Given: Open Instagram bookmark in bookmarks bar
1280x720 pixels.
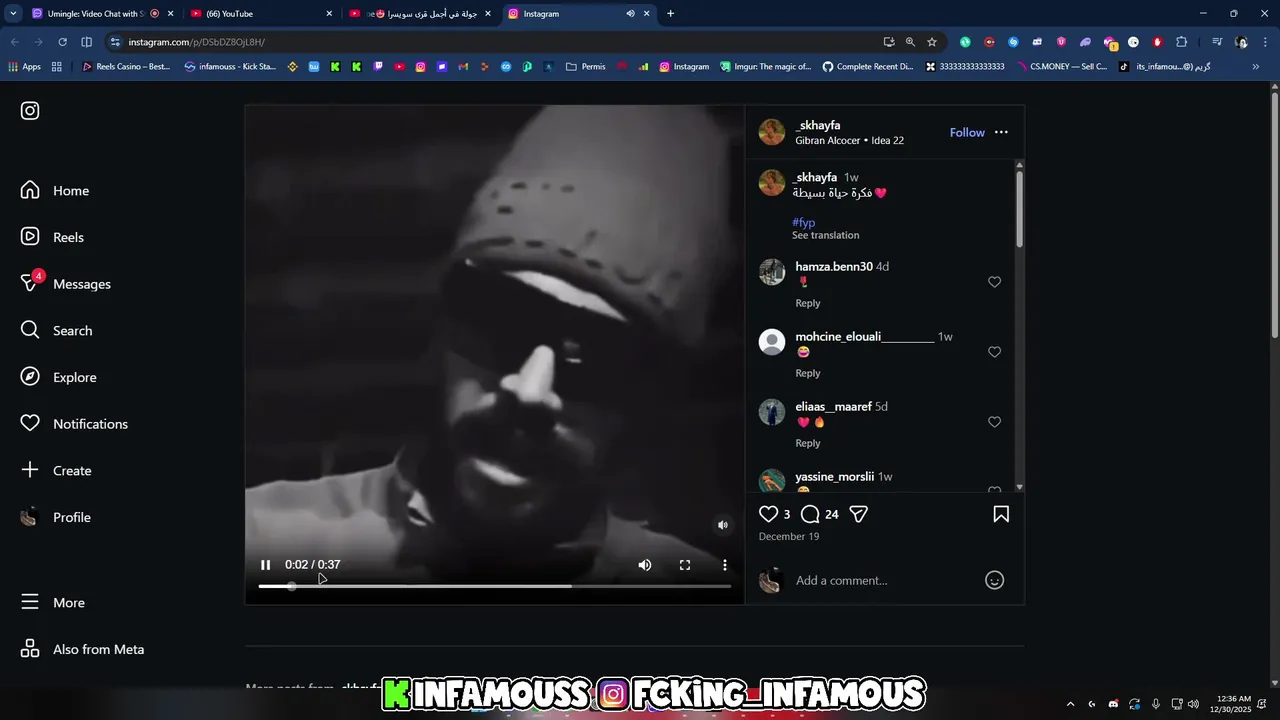Looking at the screenshot, I should pyautogui.click(x=684, y=67).
